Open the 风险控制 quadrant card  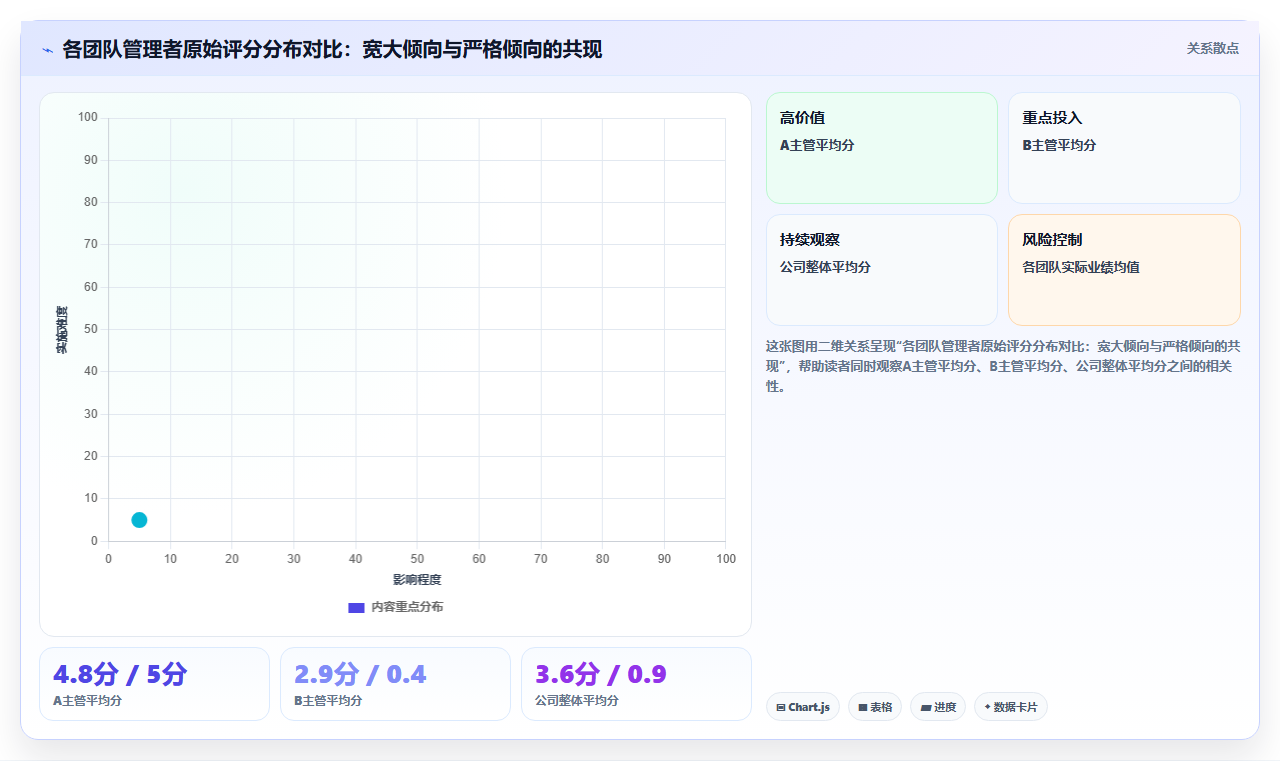coord(1124,270)
